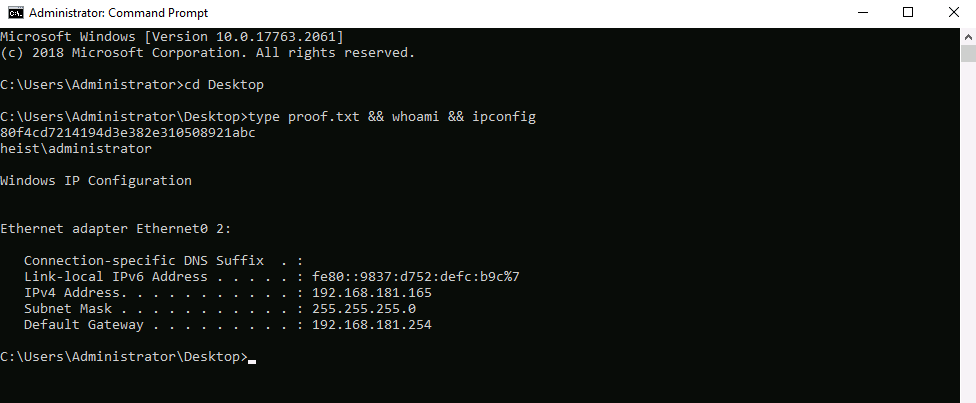This screenshot has height=403, width=976.
Task: Click the heist\administrator whoami output
Action: point(76,149)
